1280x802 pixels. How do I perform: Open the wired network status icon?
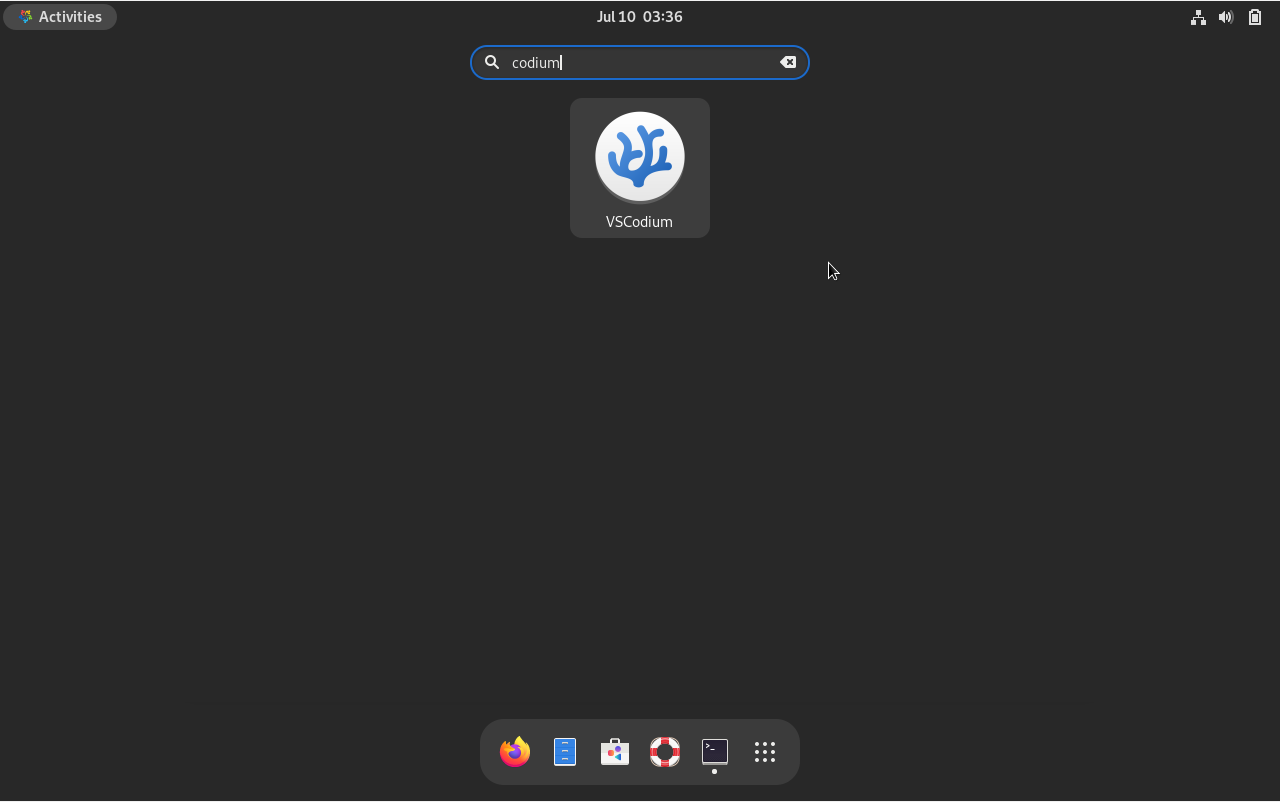click(1198, 17)
